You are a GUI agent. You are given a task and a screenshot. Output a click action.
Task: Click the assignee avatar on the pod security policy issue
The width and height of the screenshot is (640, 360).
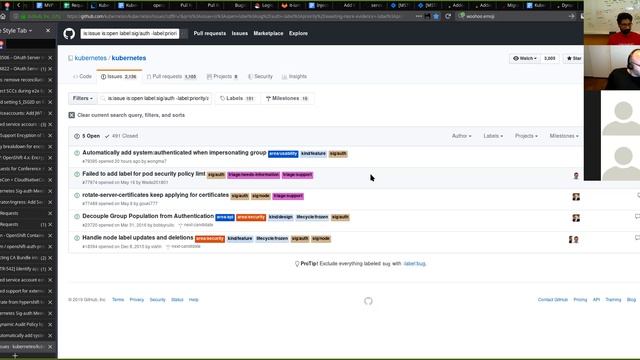[576, 176]
